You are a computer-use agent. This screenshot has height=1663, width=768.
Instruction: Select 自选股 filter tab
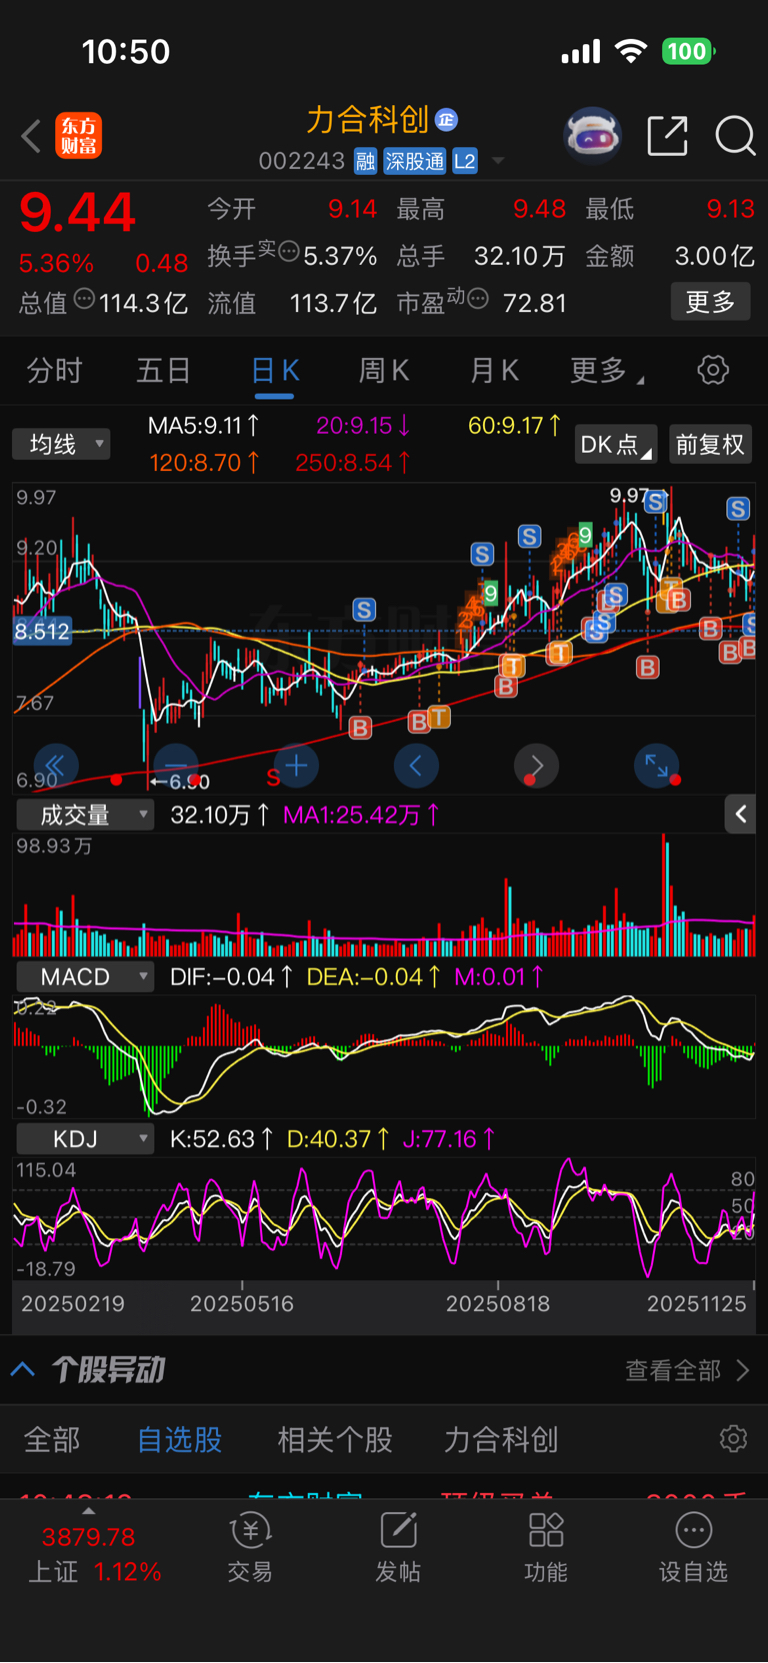[x=180, y=1439]
